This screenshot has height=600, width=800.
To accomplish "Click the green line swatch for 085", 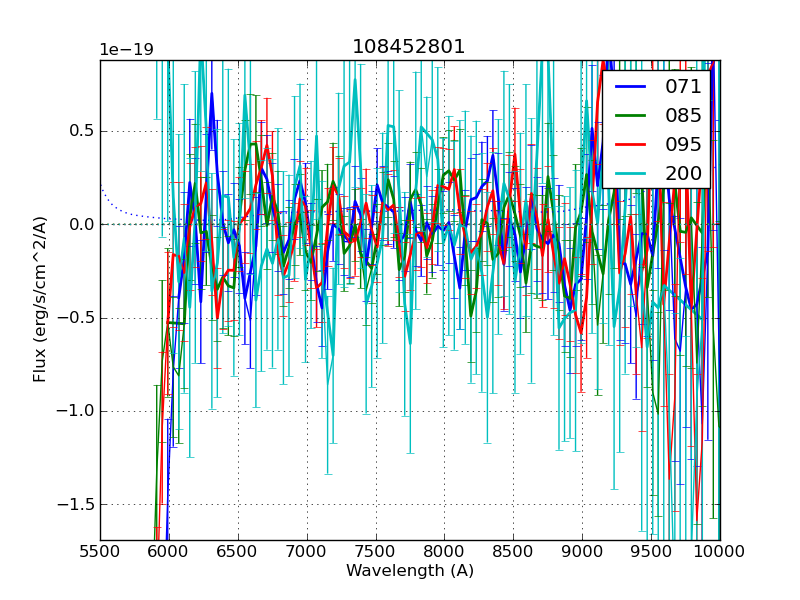I will click(x=631, y=115).
